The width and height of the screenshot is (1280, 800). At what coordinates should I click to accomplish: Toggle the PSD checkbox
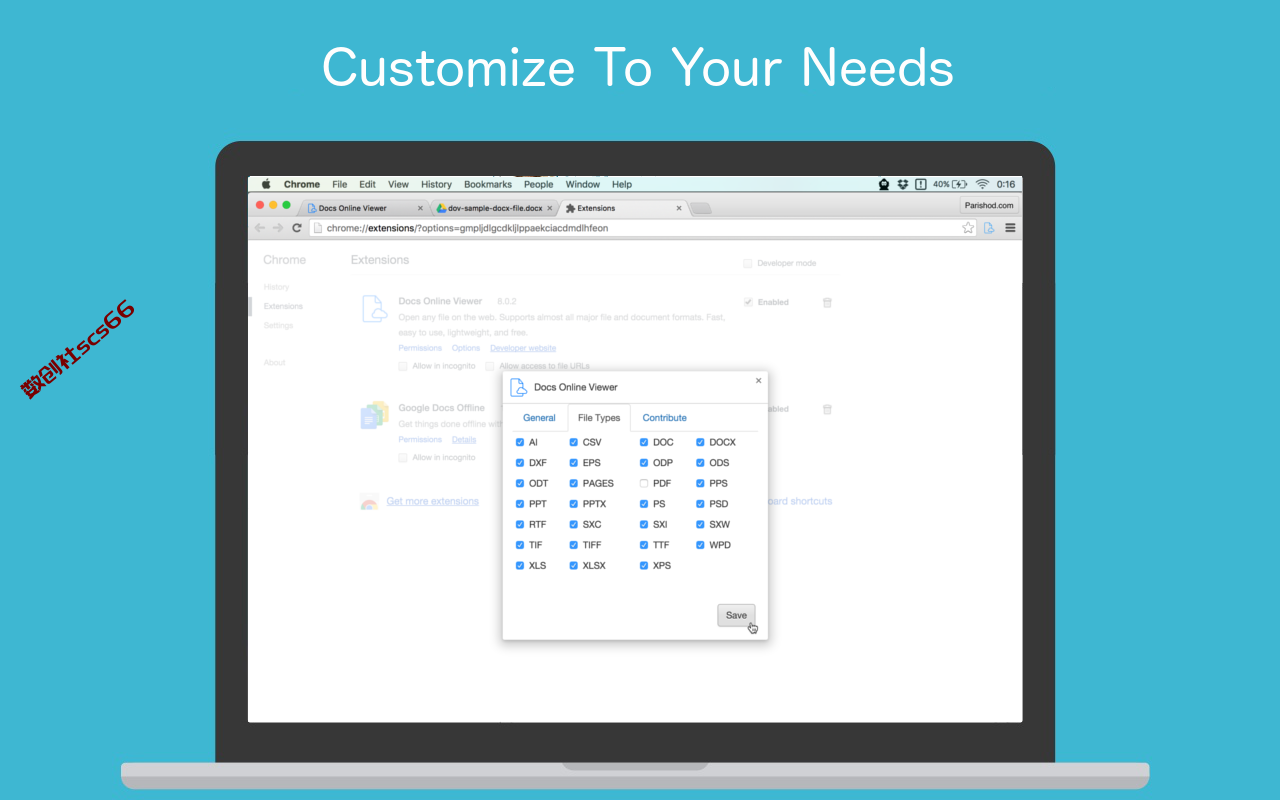point(700,504)
